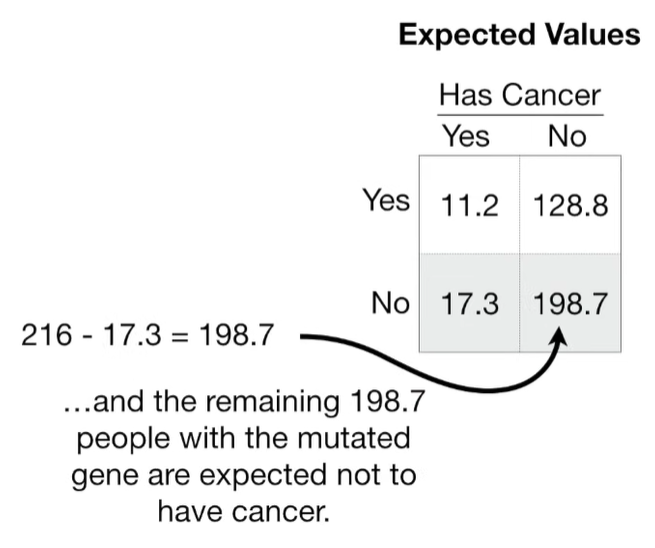Screen dimensions: 655x548
Task: Click the words 'have cancer.'
Action: coord(244,512)
